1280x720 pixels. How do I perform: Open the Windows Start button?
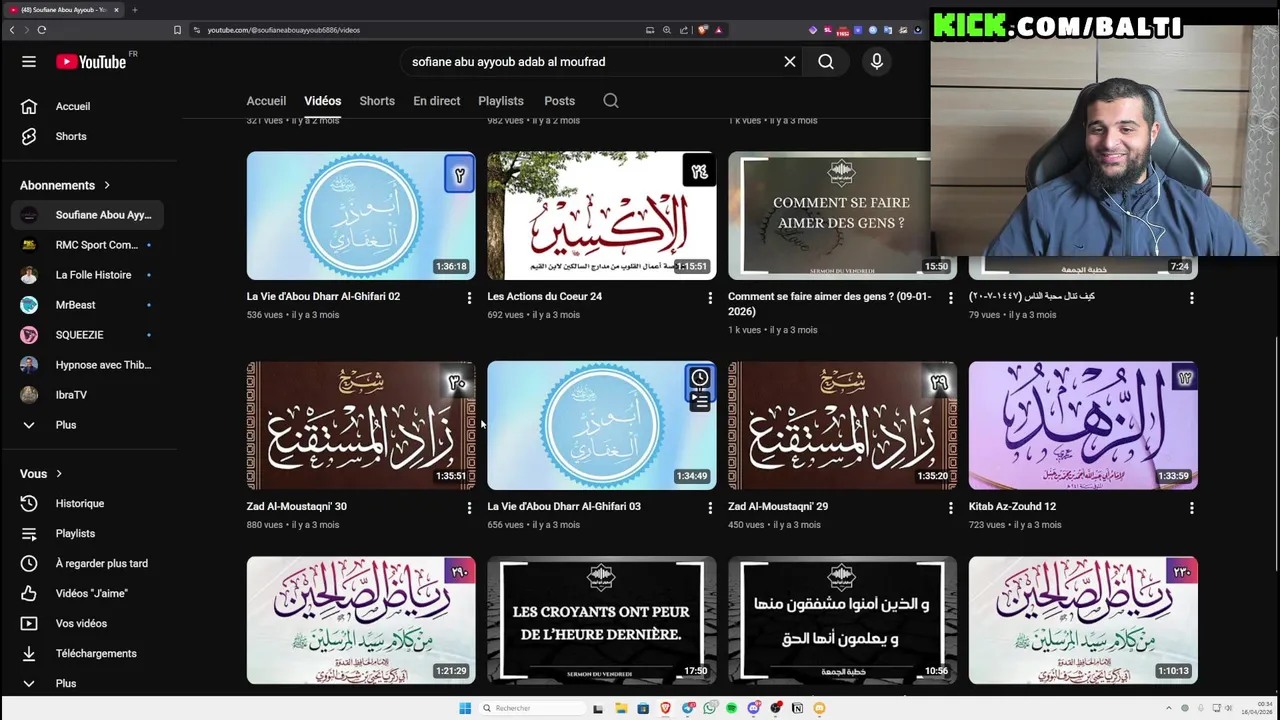point(465,708)
